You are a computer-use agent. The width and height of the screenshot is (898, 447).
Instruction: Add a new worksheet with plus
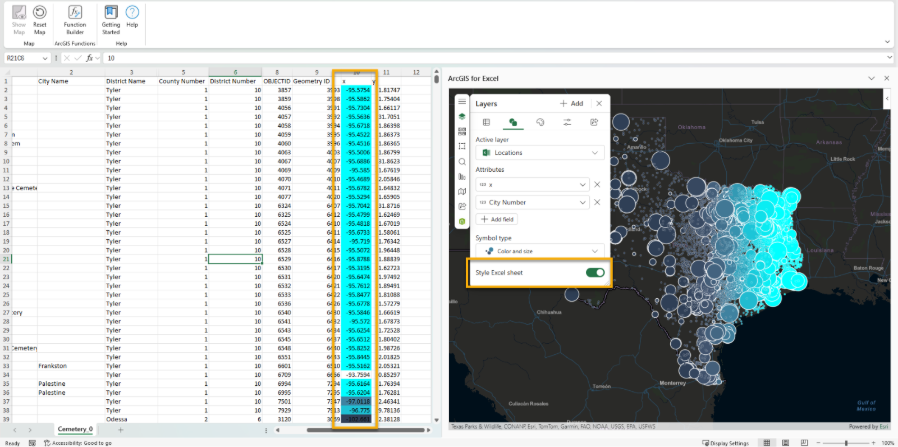pyautogui.click(x=120, y=429)
